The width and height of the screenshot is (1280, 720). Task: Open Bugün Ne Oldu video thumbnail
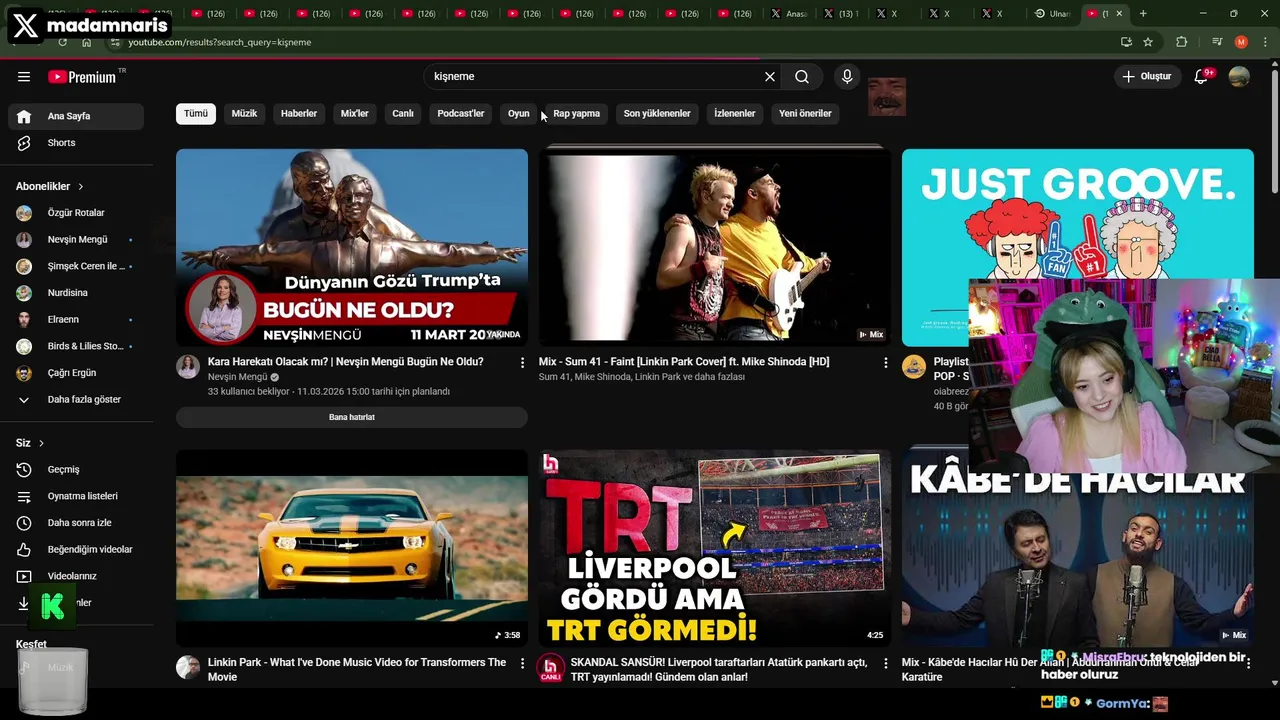(352, 247)
